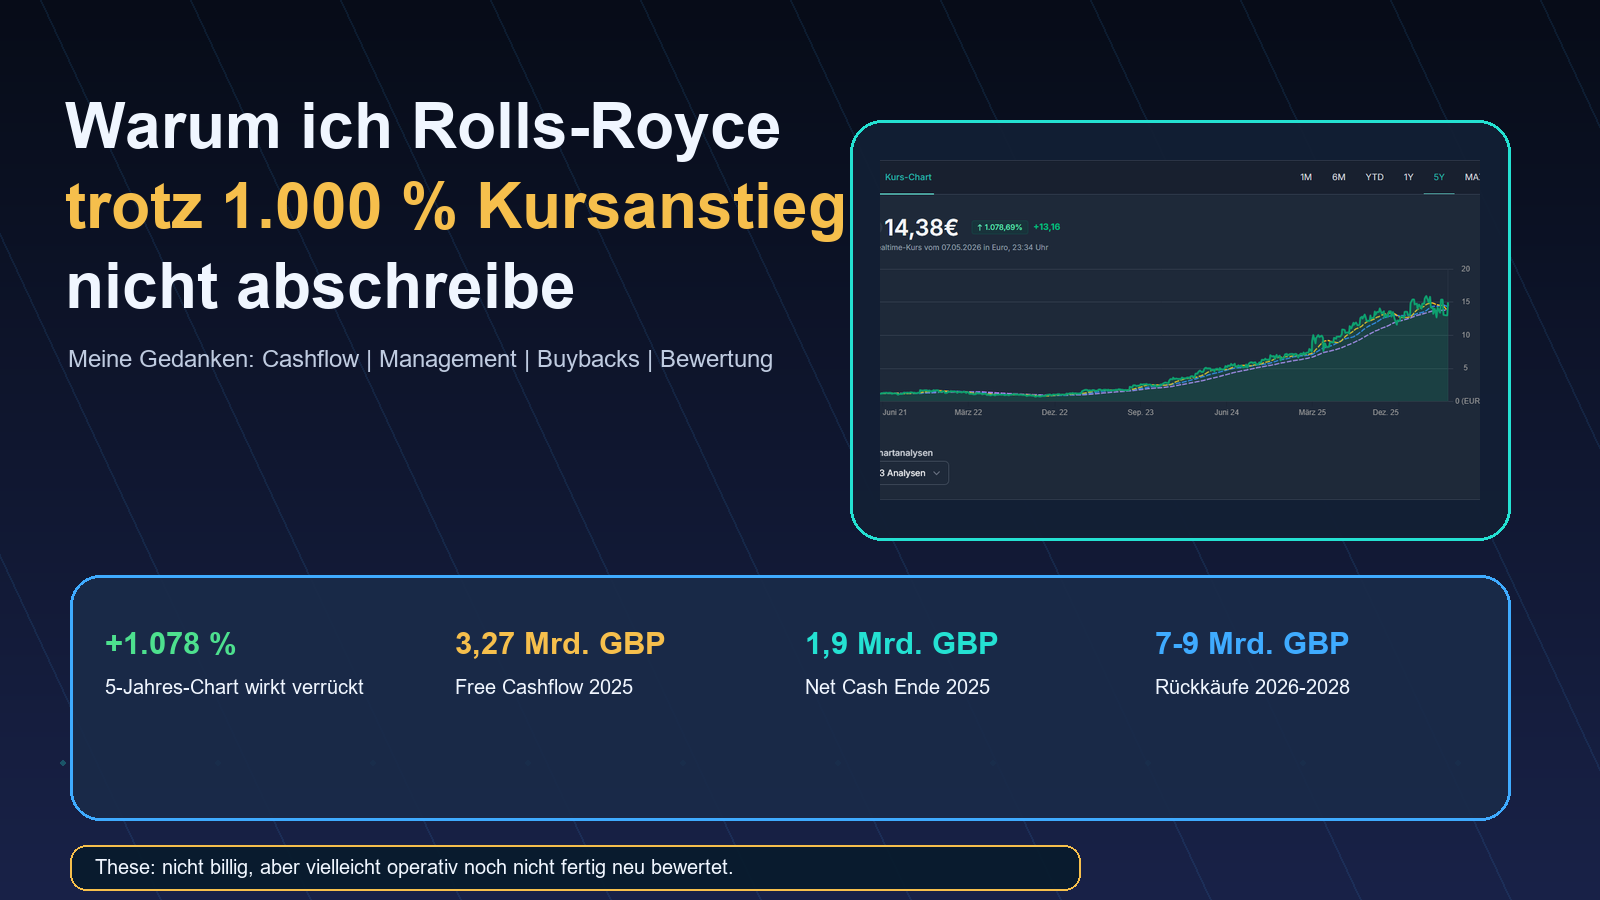Open the embedded price chart thumbnail
The width and height of the screenshot is (1600, 900).
(x=1180, y=330)
